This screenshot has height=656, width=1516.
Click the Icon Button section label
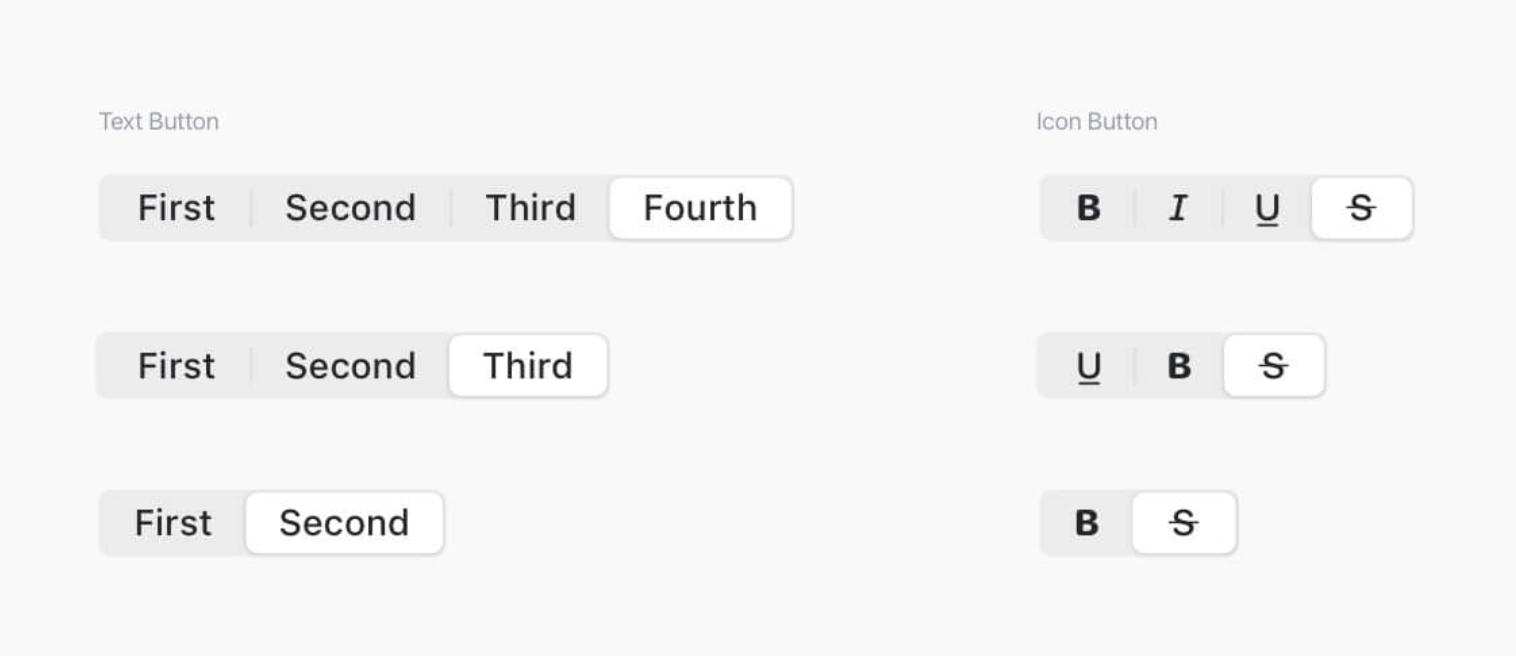[1097, 122]
